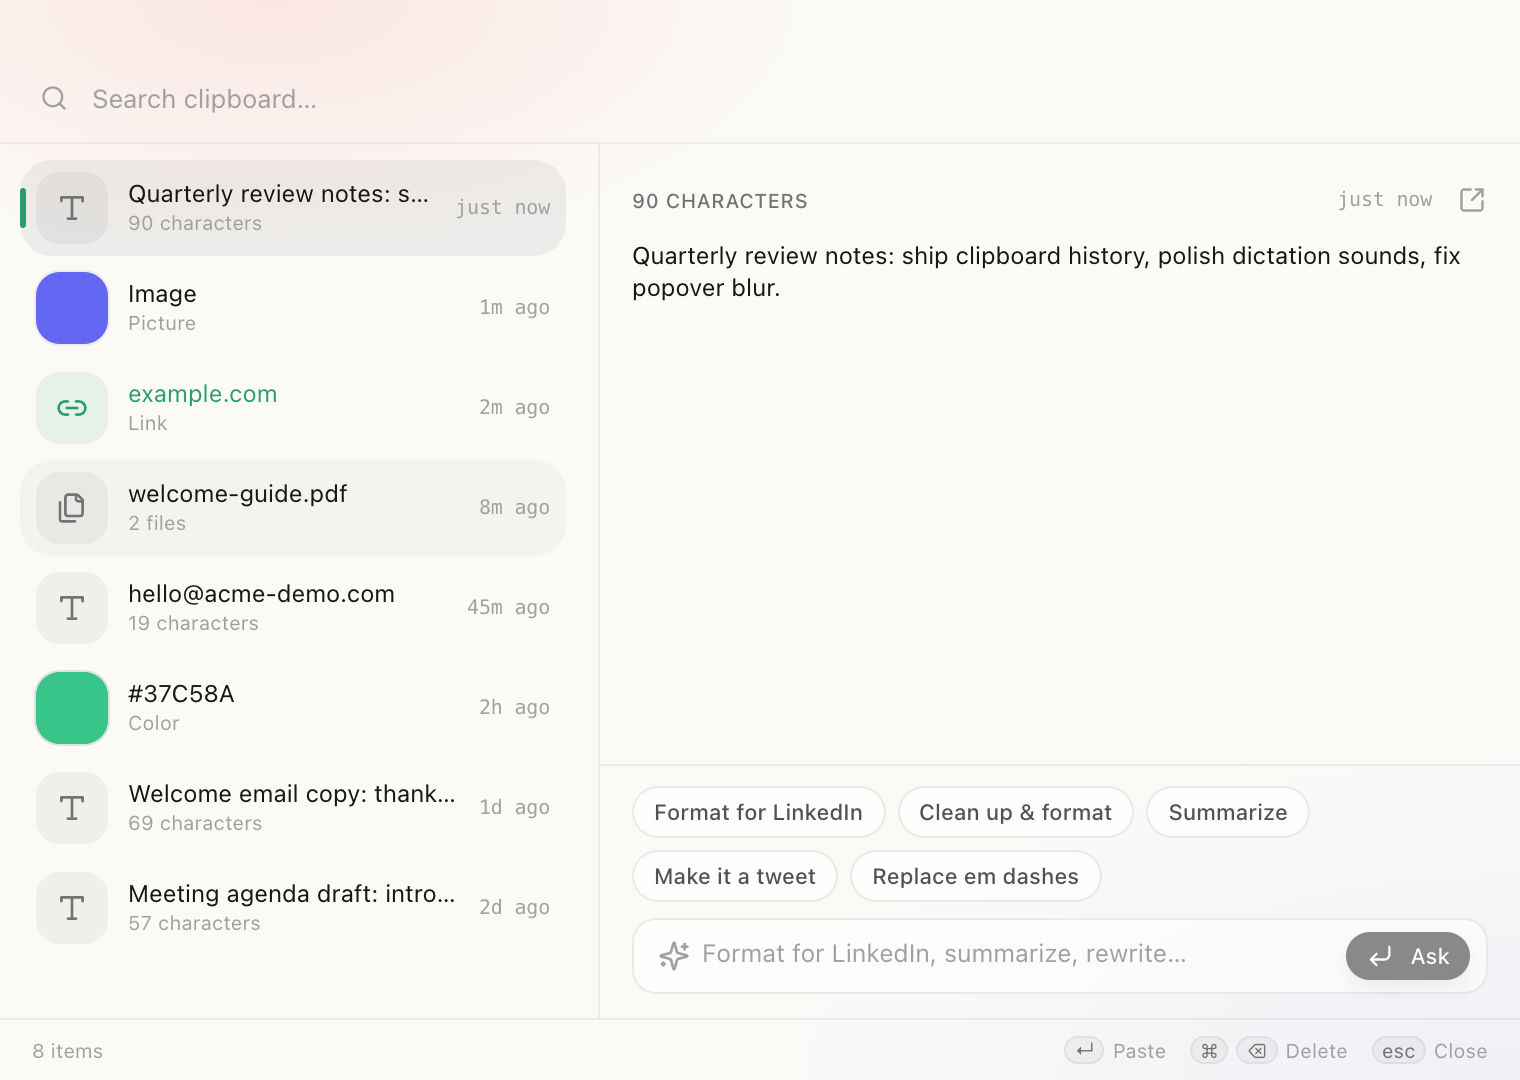Click the Delete label in footer

1316,1051
